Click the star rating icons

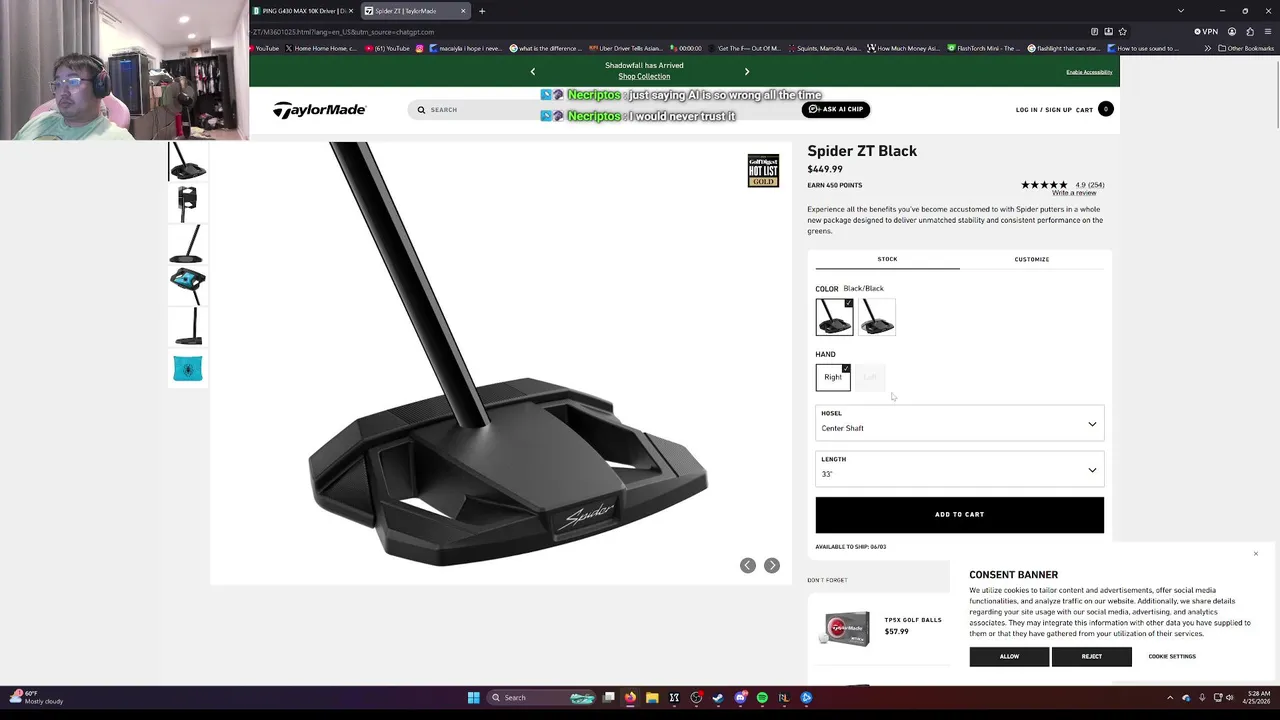[x=1044, y=185]
